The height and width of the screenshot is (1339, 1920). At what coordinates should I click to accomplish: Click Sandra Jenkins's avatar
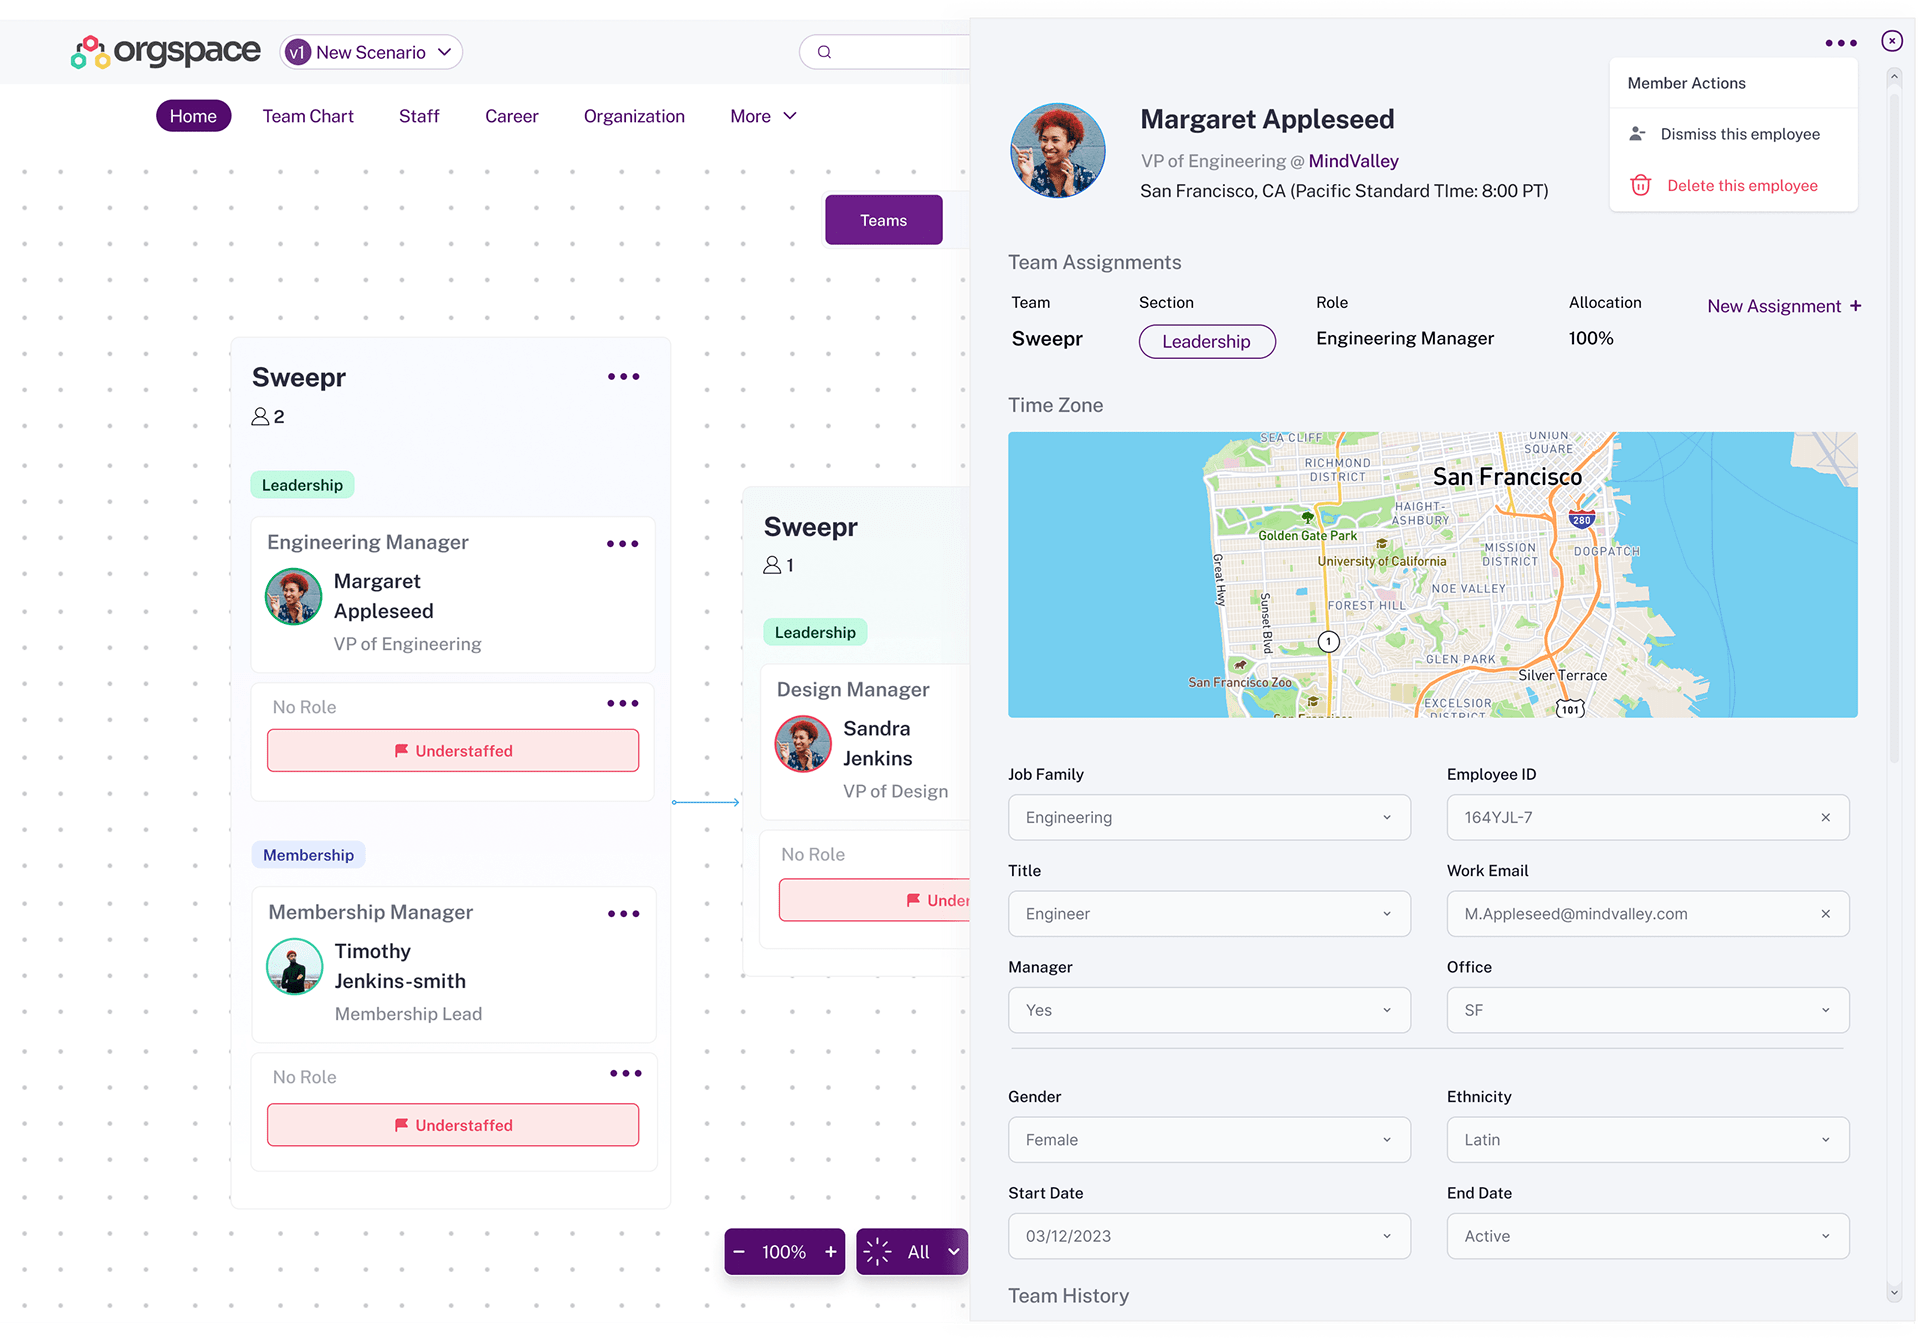[803, 744]
